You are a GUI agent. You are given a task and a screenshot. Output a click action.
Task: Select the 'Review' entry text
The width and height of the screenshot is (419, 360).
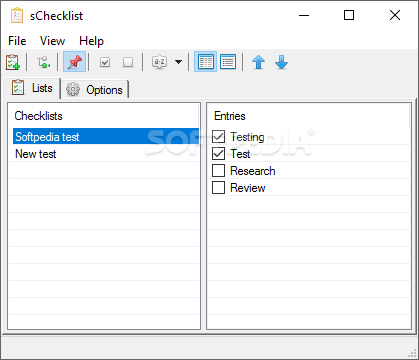coord(248,188)
